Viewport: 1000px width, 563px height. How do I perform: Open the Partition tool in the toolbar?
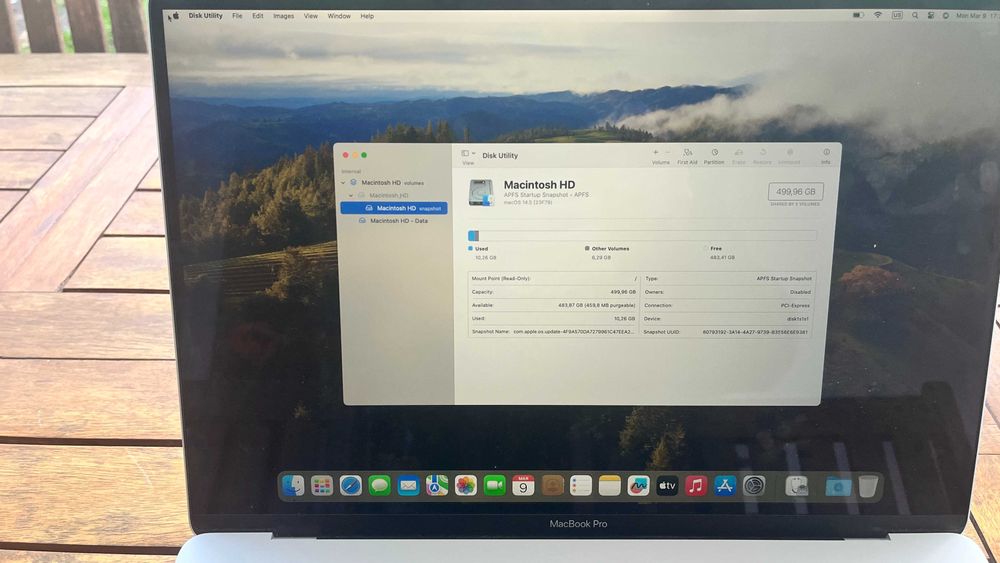tap(714, 153)
